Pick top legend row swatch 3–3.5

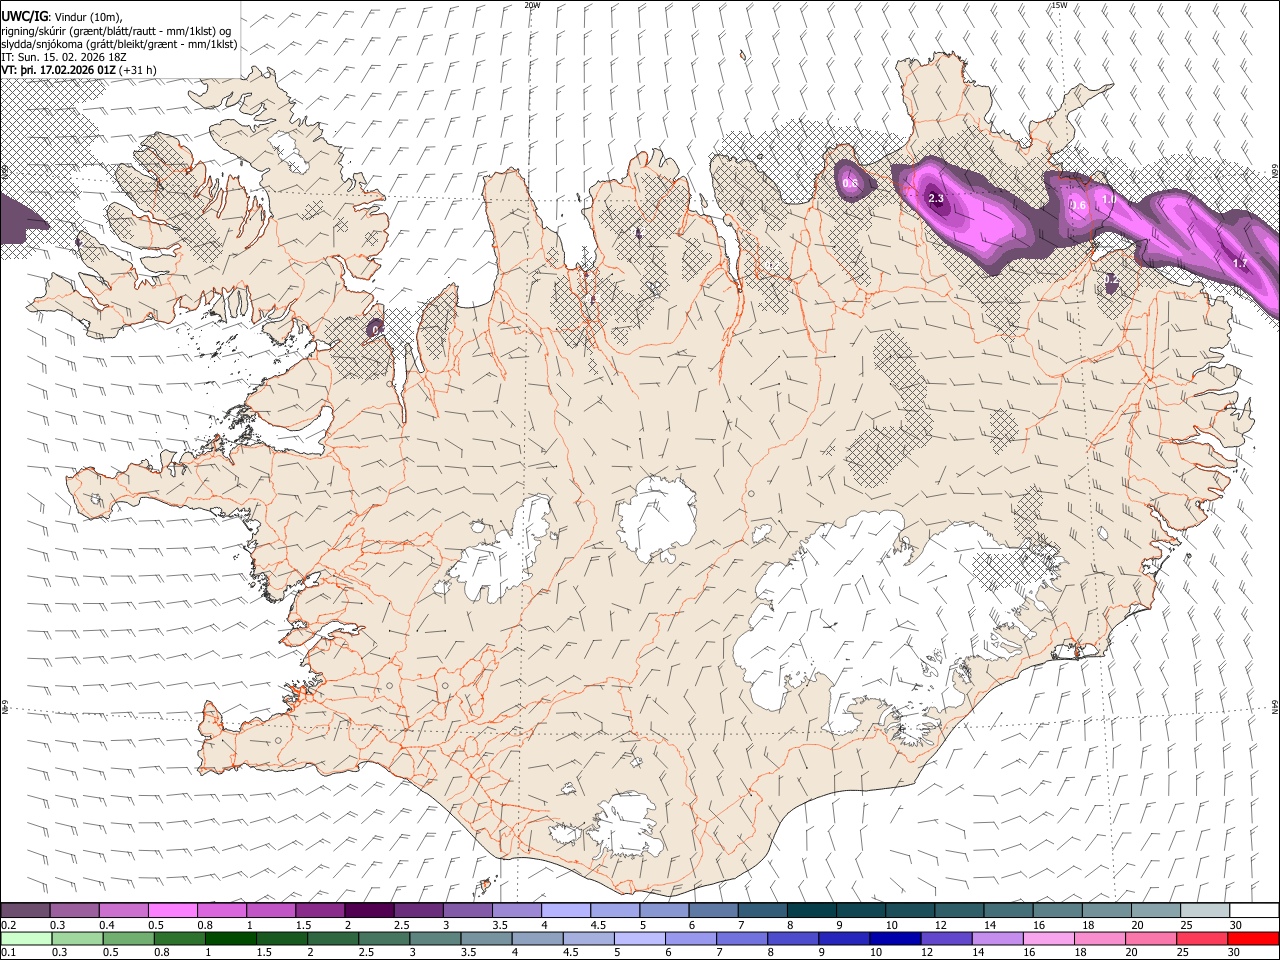click(467, 910)
